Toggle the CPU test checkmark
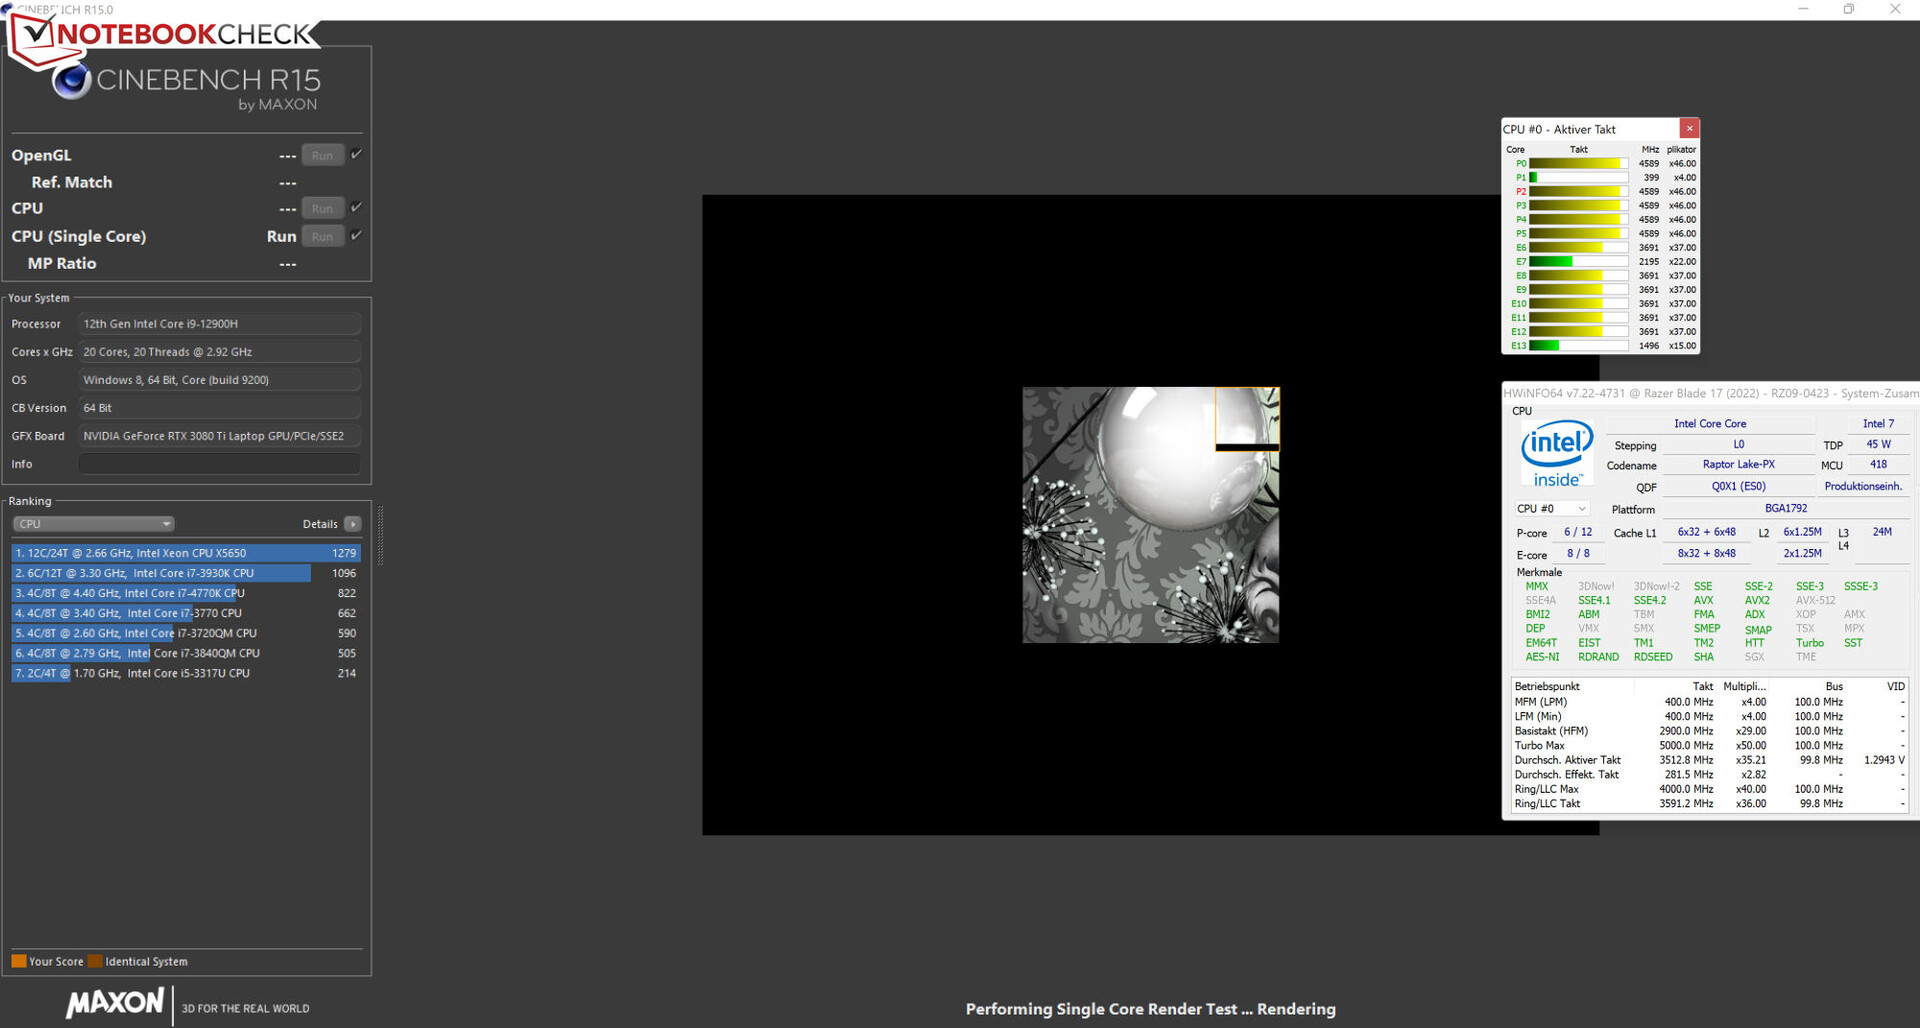This screenshot has width=1920, height=1028. tap(356, 207)
